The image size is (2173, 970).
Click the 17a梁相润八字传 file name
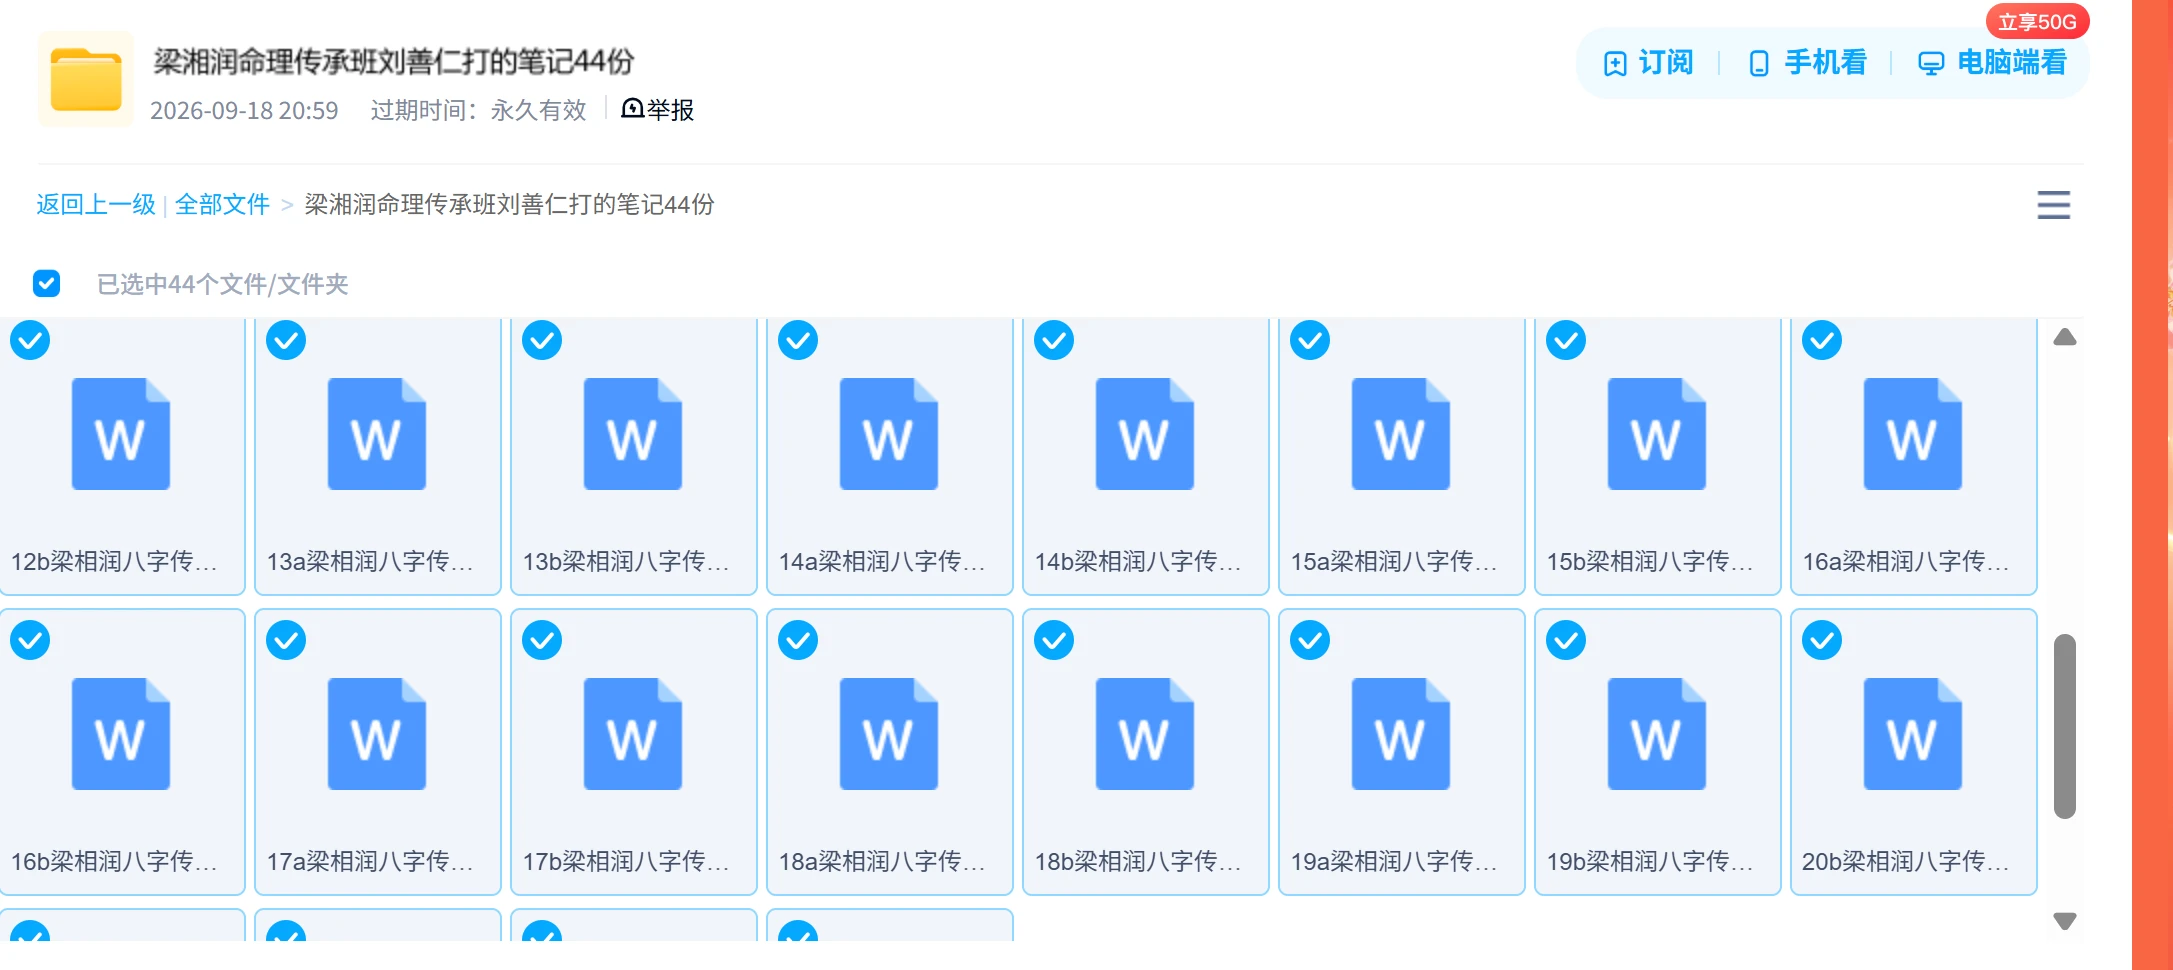click(370, 862)
